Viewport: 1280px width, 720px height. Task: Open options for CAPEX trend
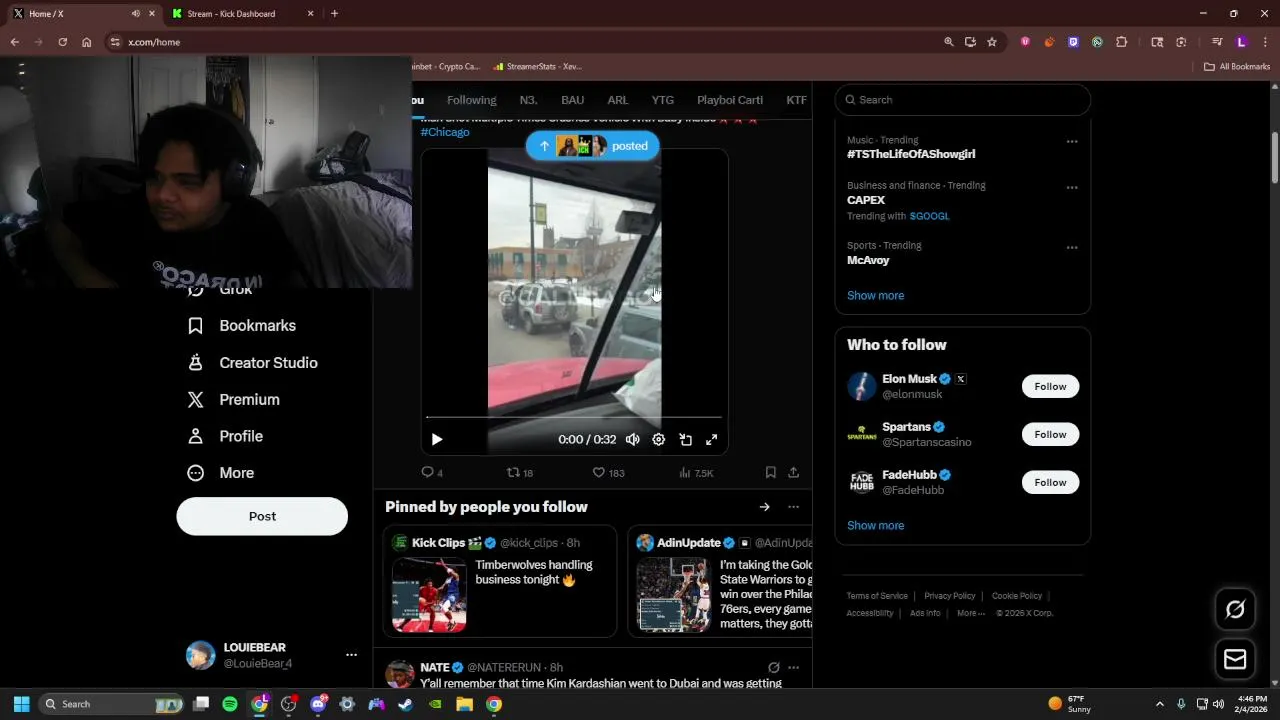(x=1072, y=187)
